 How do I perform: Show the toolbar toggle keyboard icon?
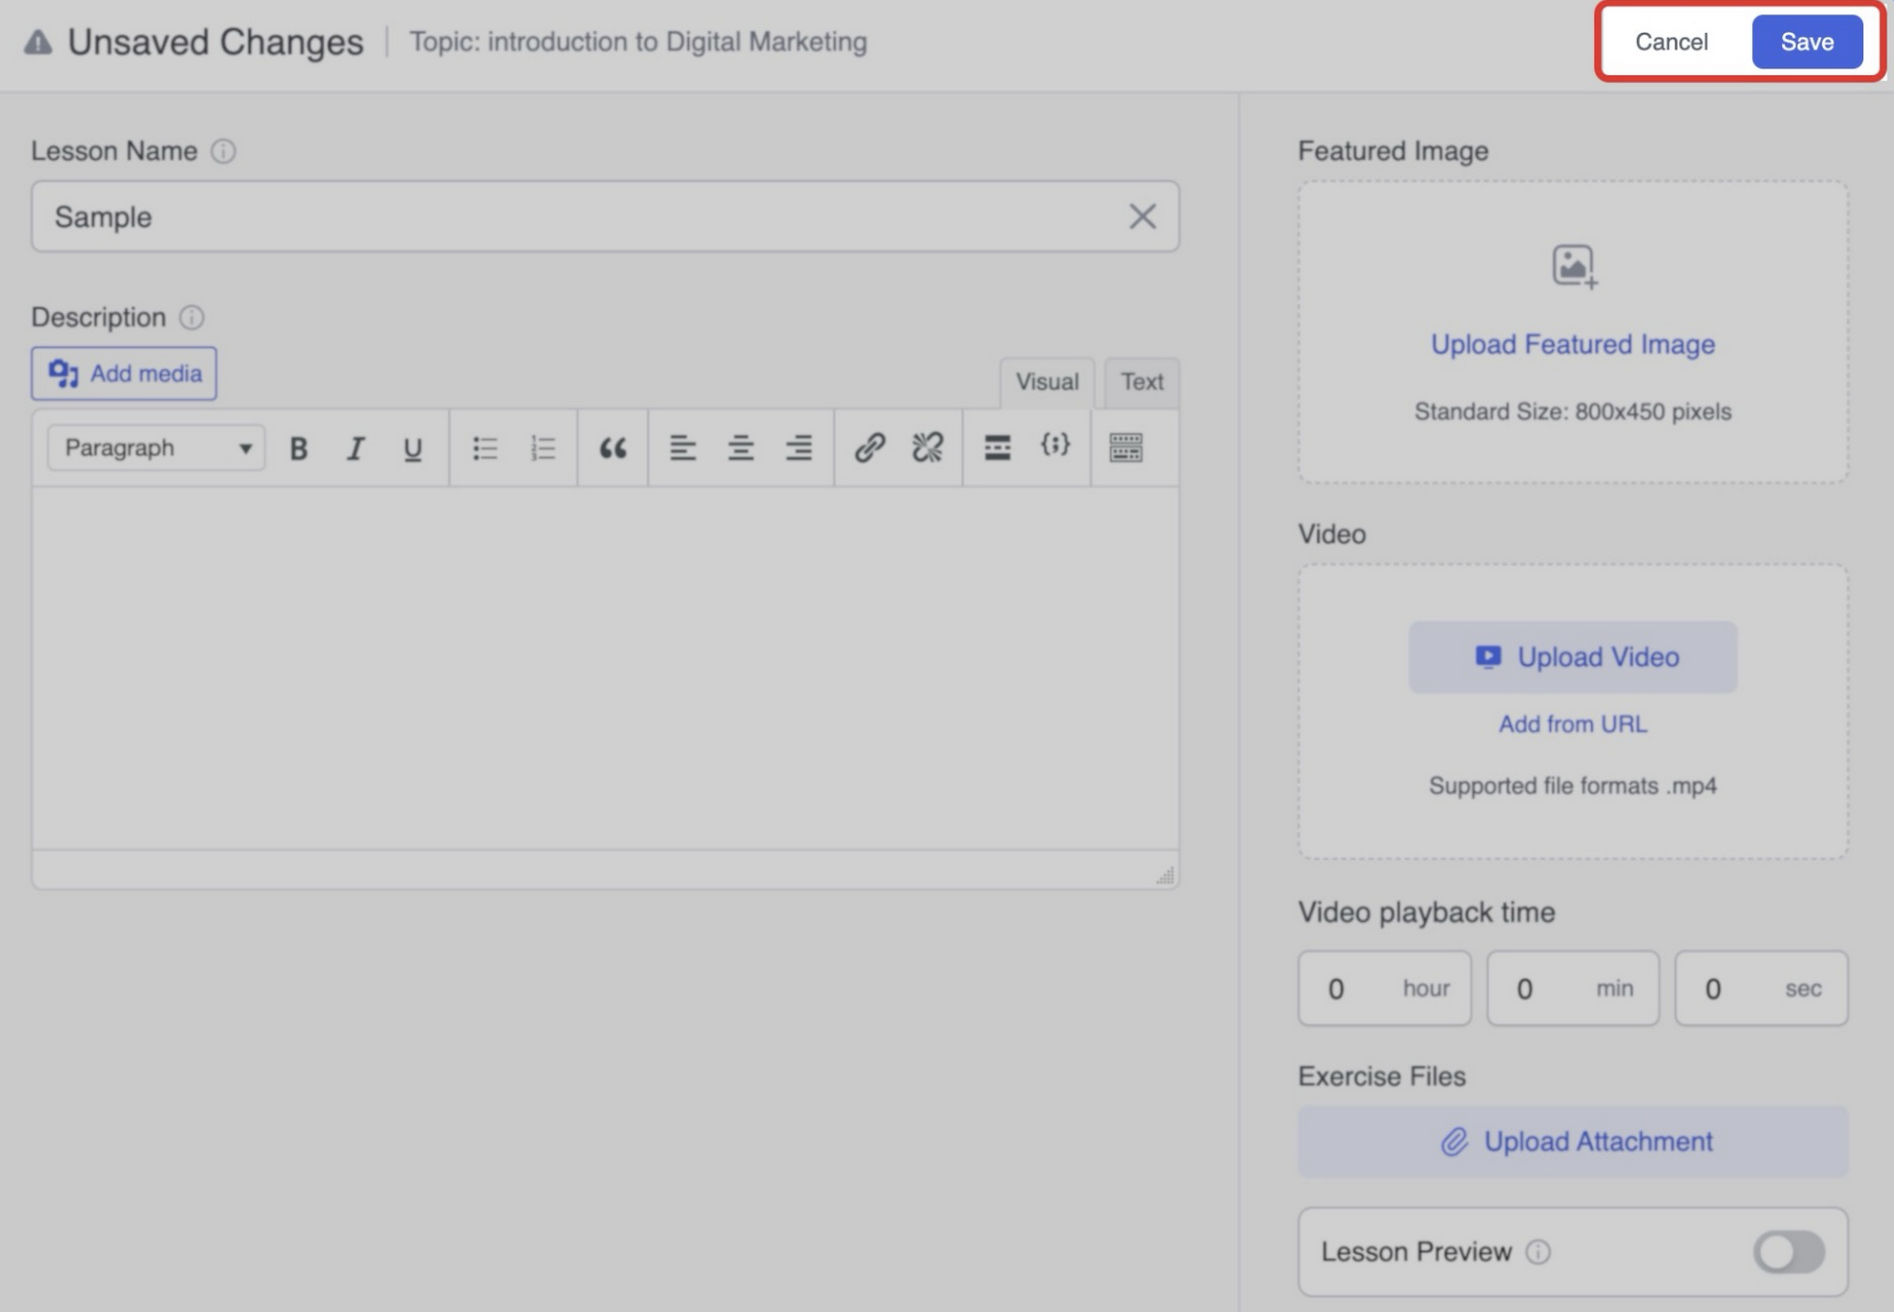1125,447
